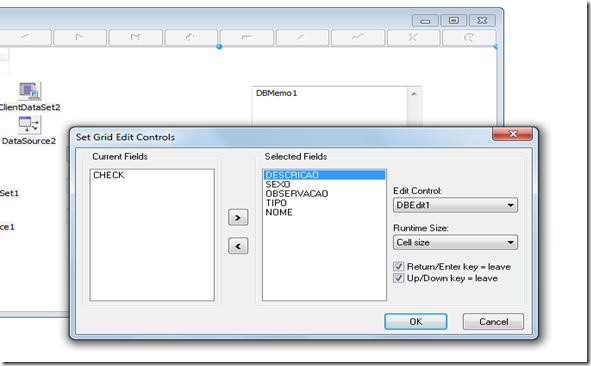The height and width of the screenshot is (366, 591).
Task: Click the navigator Next record arrow button
Action: coord(80,37)
